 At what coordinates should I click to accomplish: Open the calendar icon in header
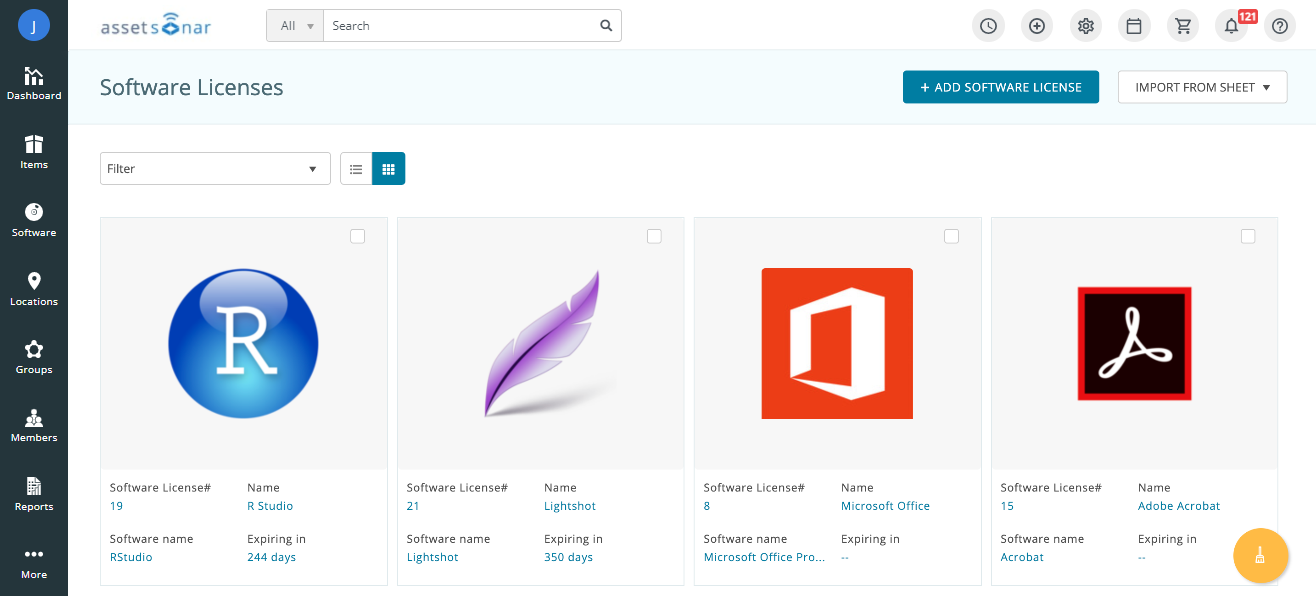click(1134, 26)
